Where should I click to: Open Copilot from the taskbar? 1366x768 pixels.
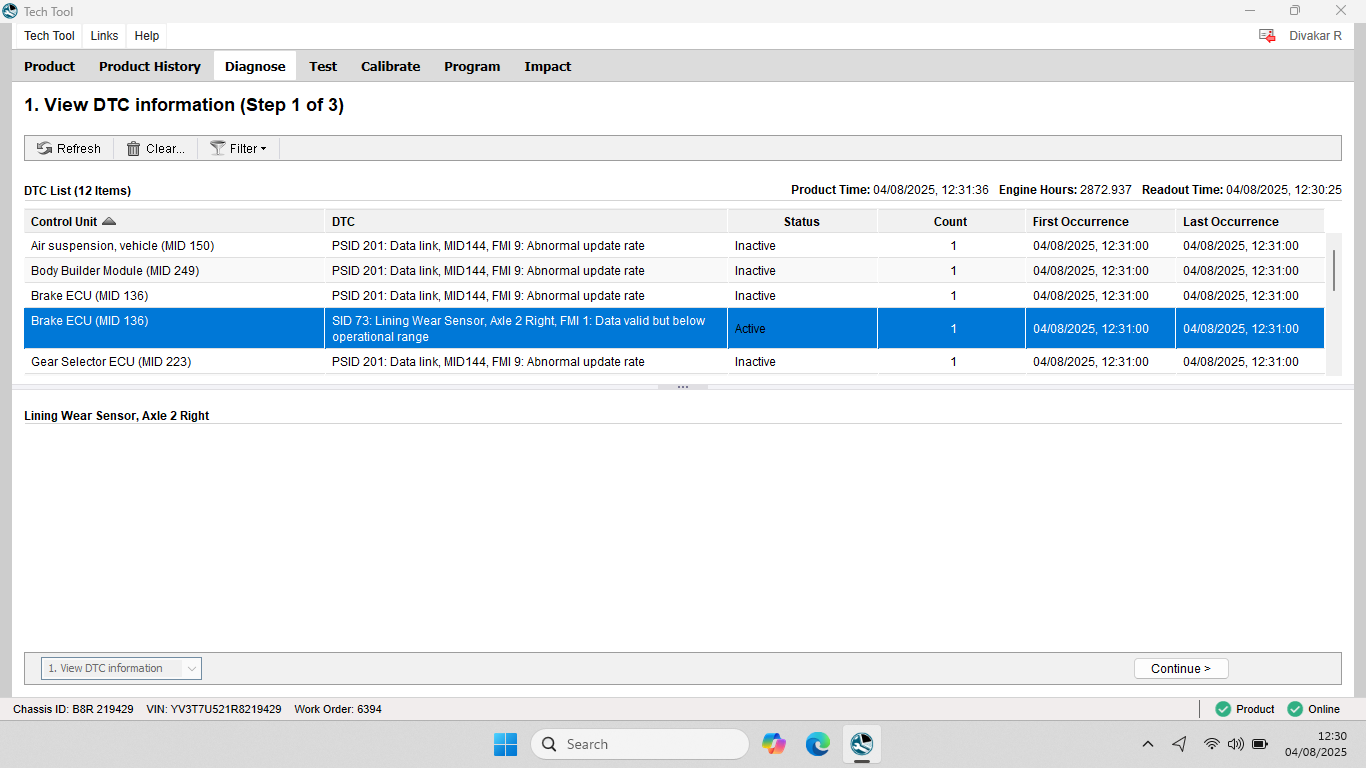point(774,744)
